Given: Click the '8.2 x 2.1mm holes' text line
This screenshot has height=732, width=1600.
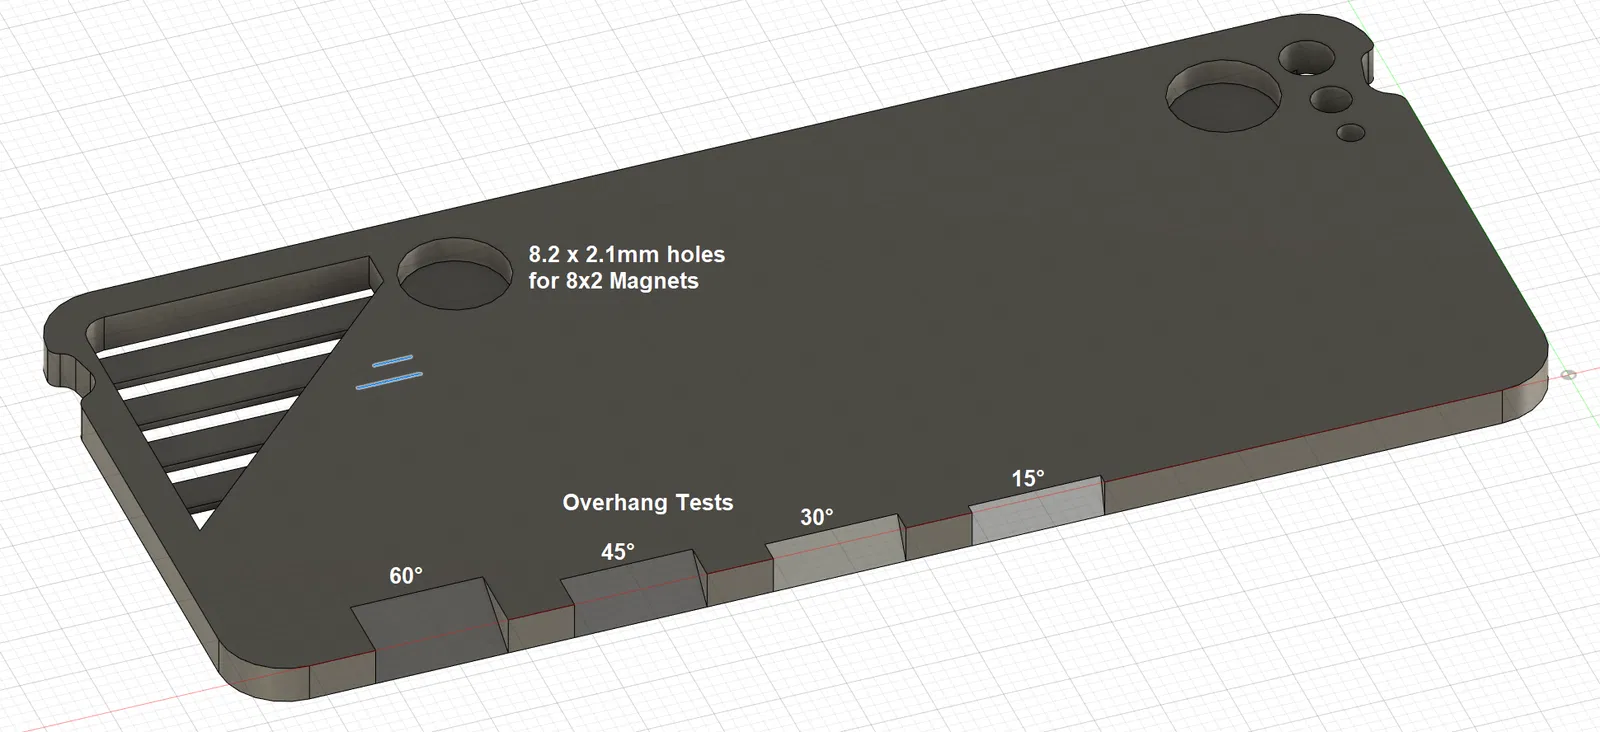Looking at the screenshot, I should [627, 254].
